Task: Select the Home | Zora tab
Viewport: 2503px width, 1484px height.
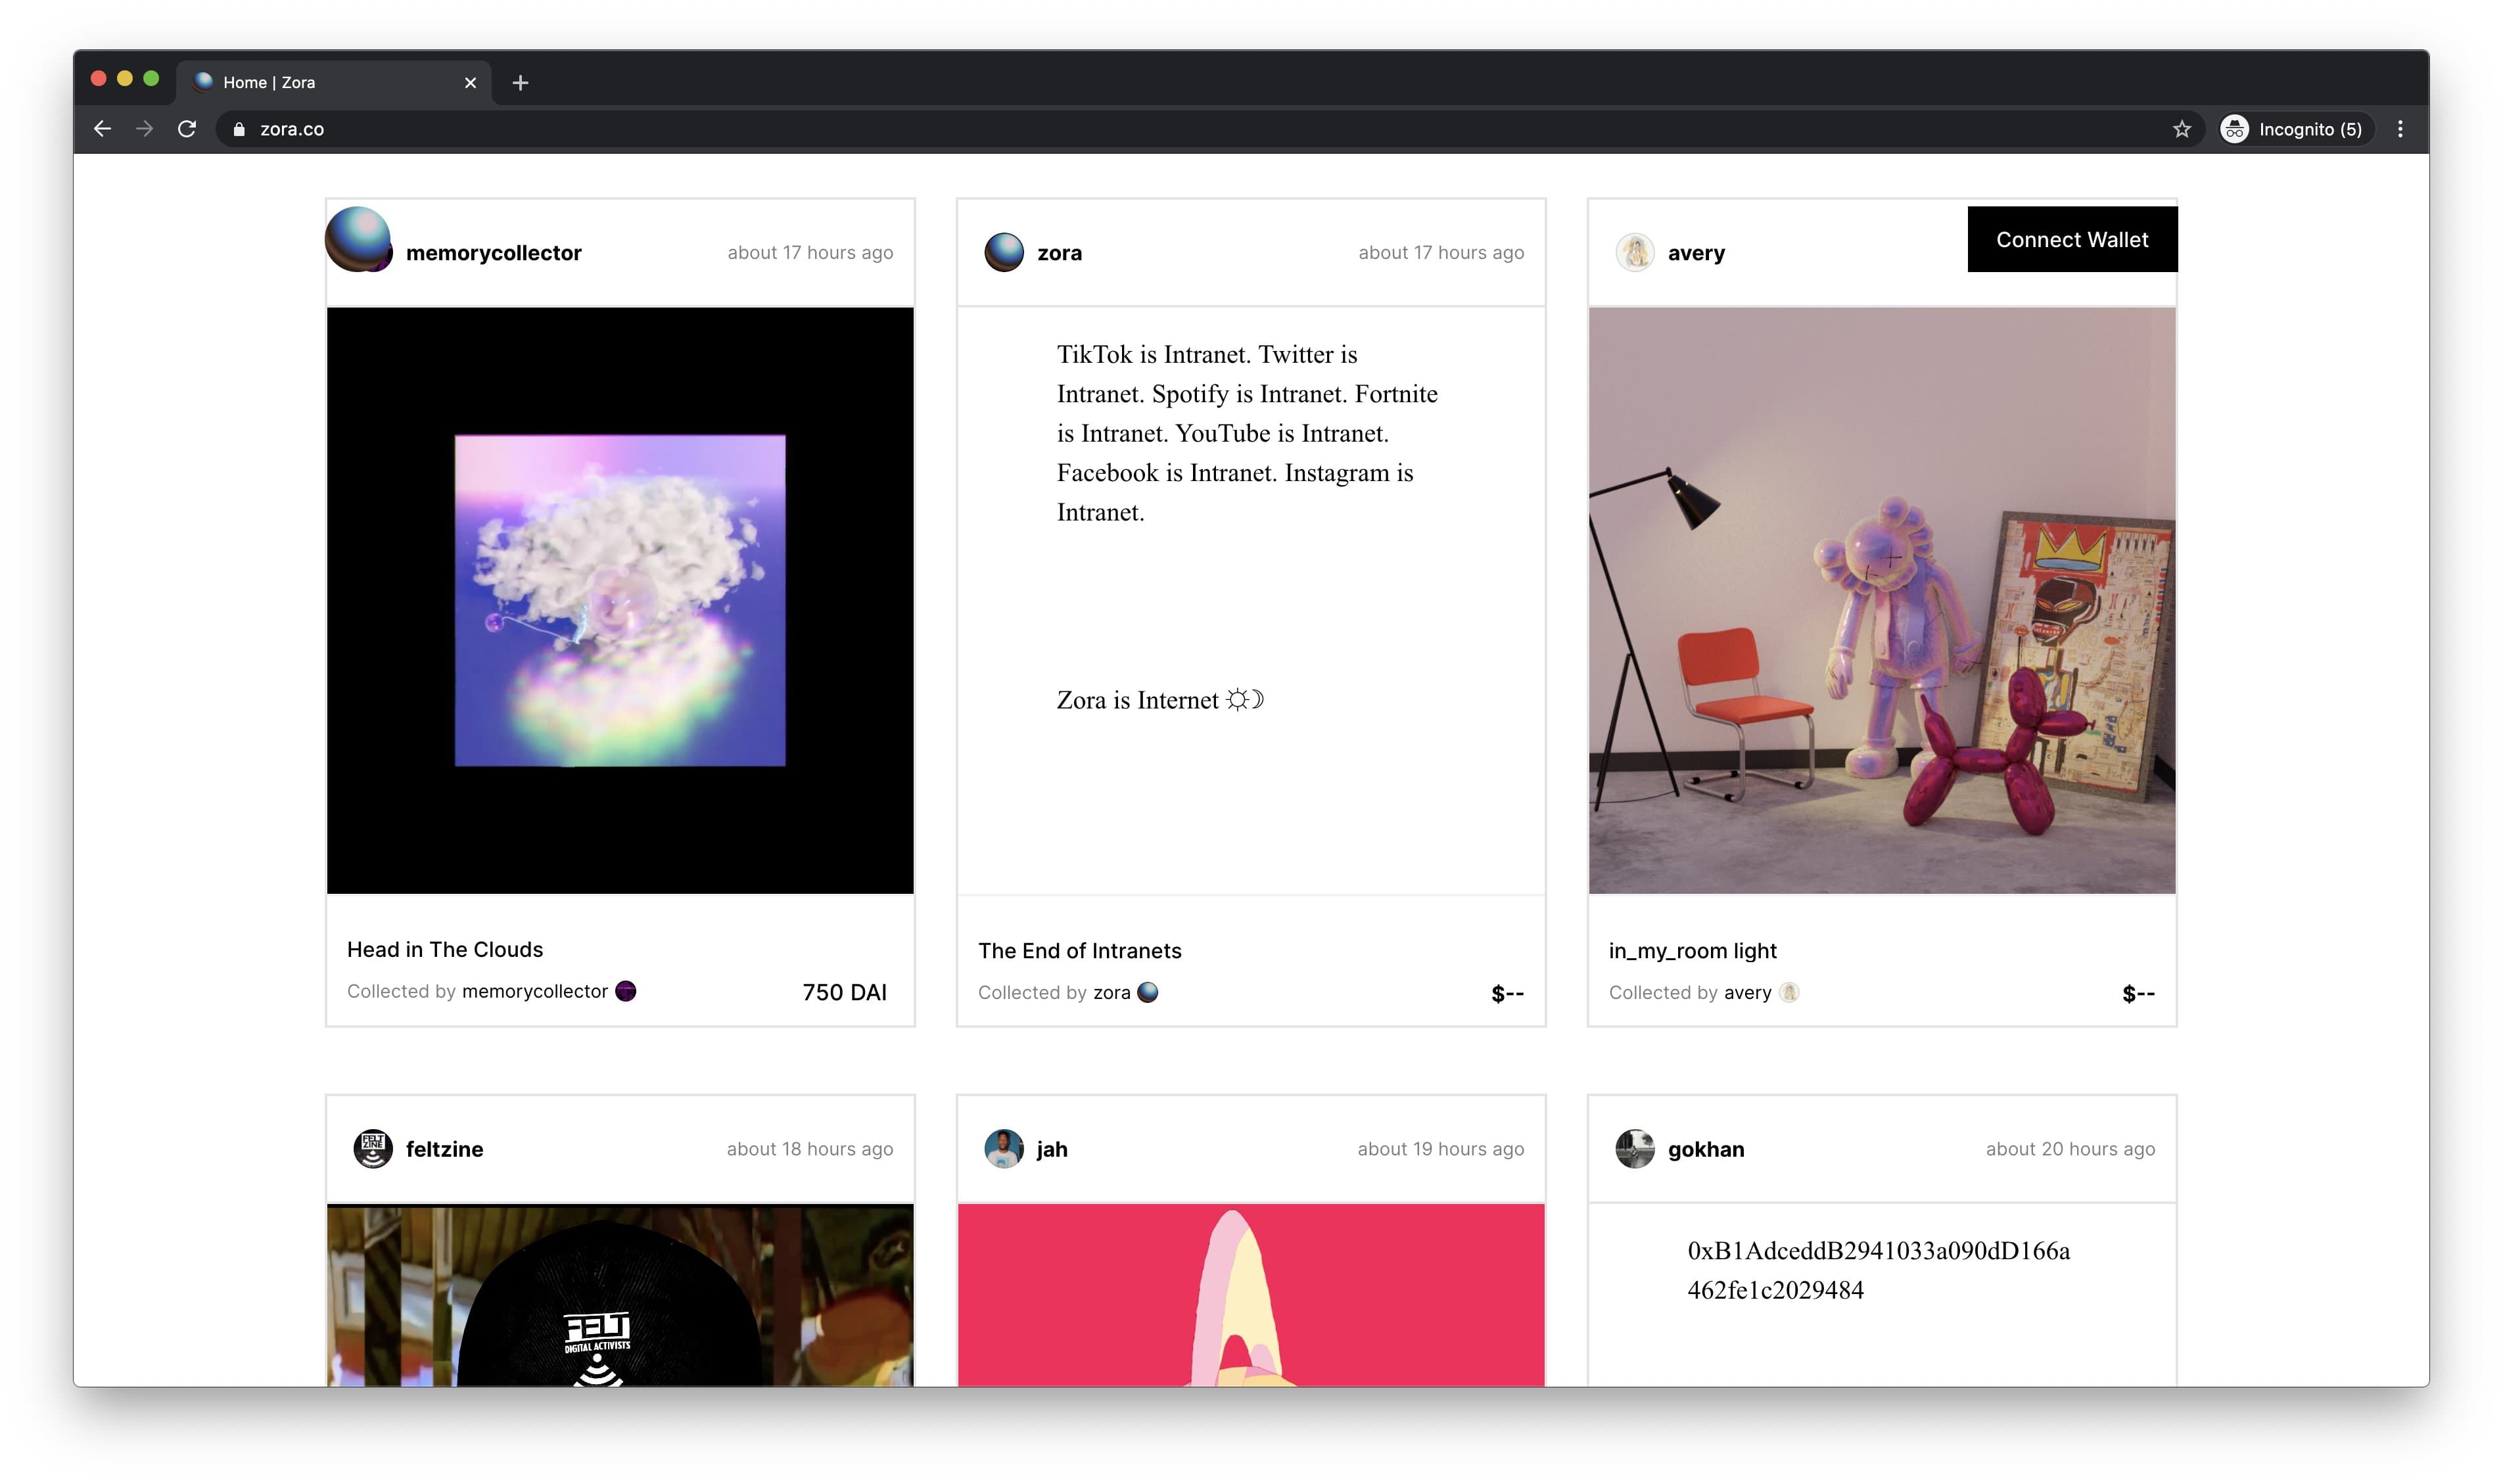Action: tap(334, 82)
